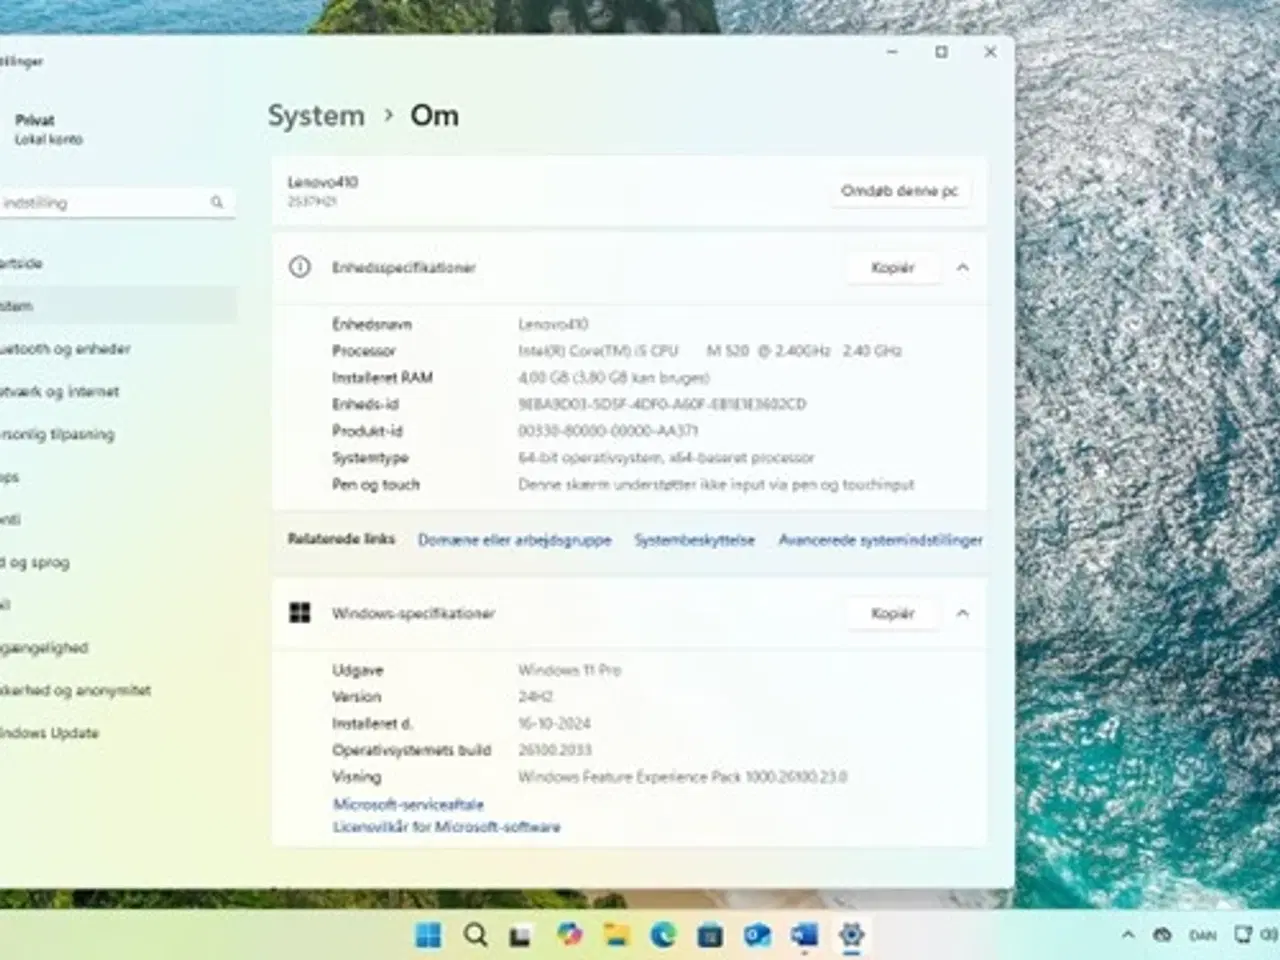
Task: Open Konti in the sidebar
Action: 118,519
